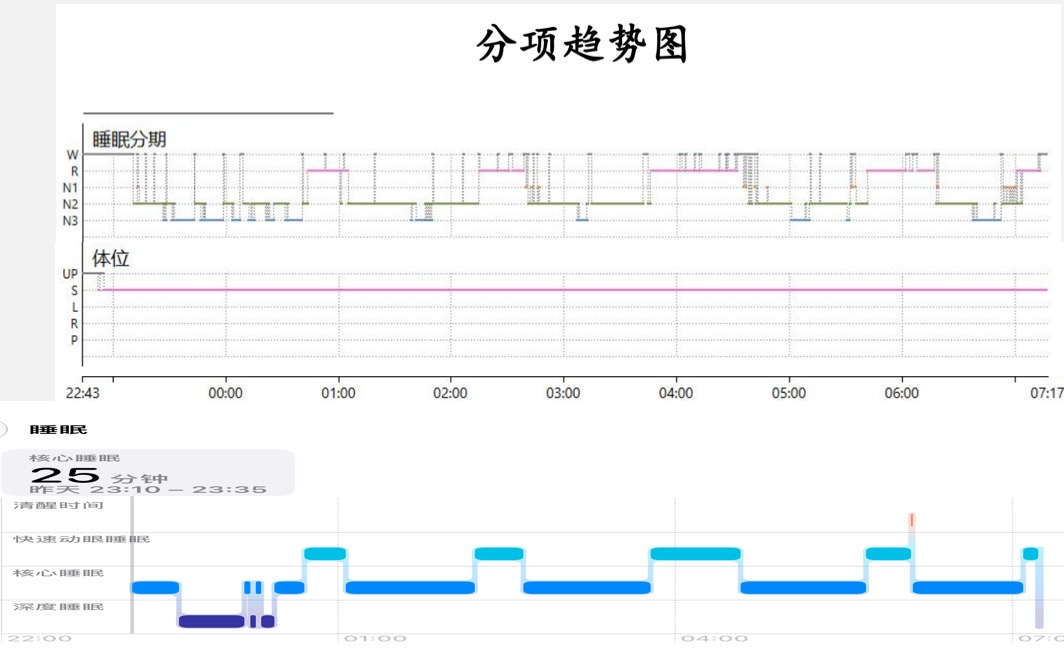Click the 睡眠 heading above lower chart
The width and height of the screenshot is (1064, 651).
58,430
